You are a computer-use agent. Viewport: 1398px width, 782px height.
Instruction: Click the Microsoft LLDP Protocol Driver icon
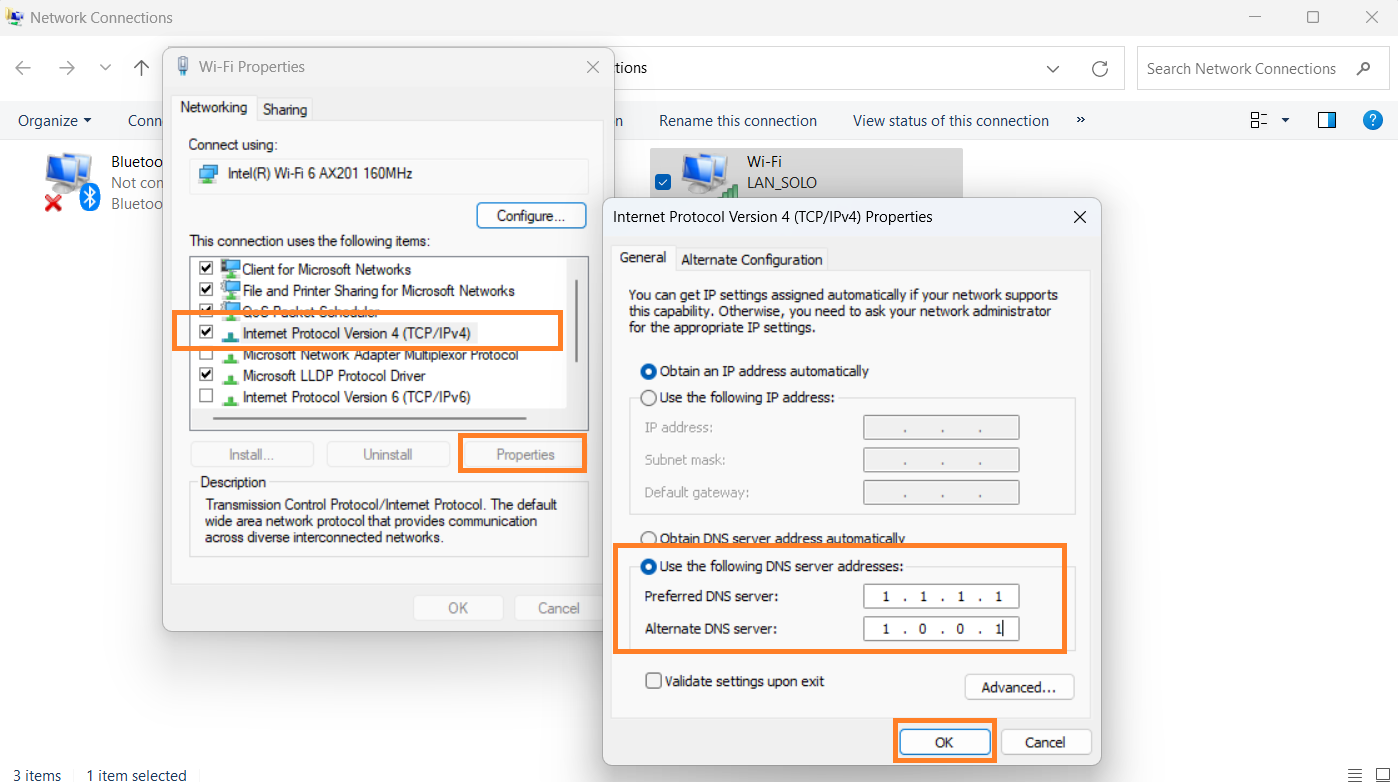230,376
